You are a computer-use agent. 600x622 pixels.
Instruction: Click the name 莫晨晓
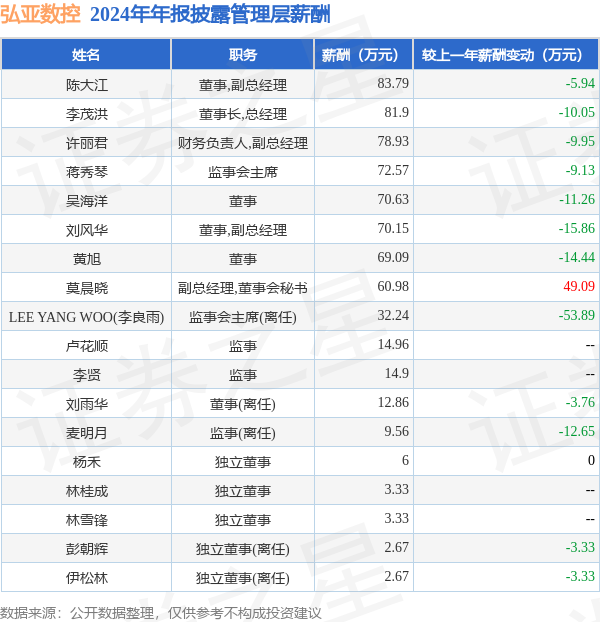point(86,288)
